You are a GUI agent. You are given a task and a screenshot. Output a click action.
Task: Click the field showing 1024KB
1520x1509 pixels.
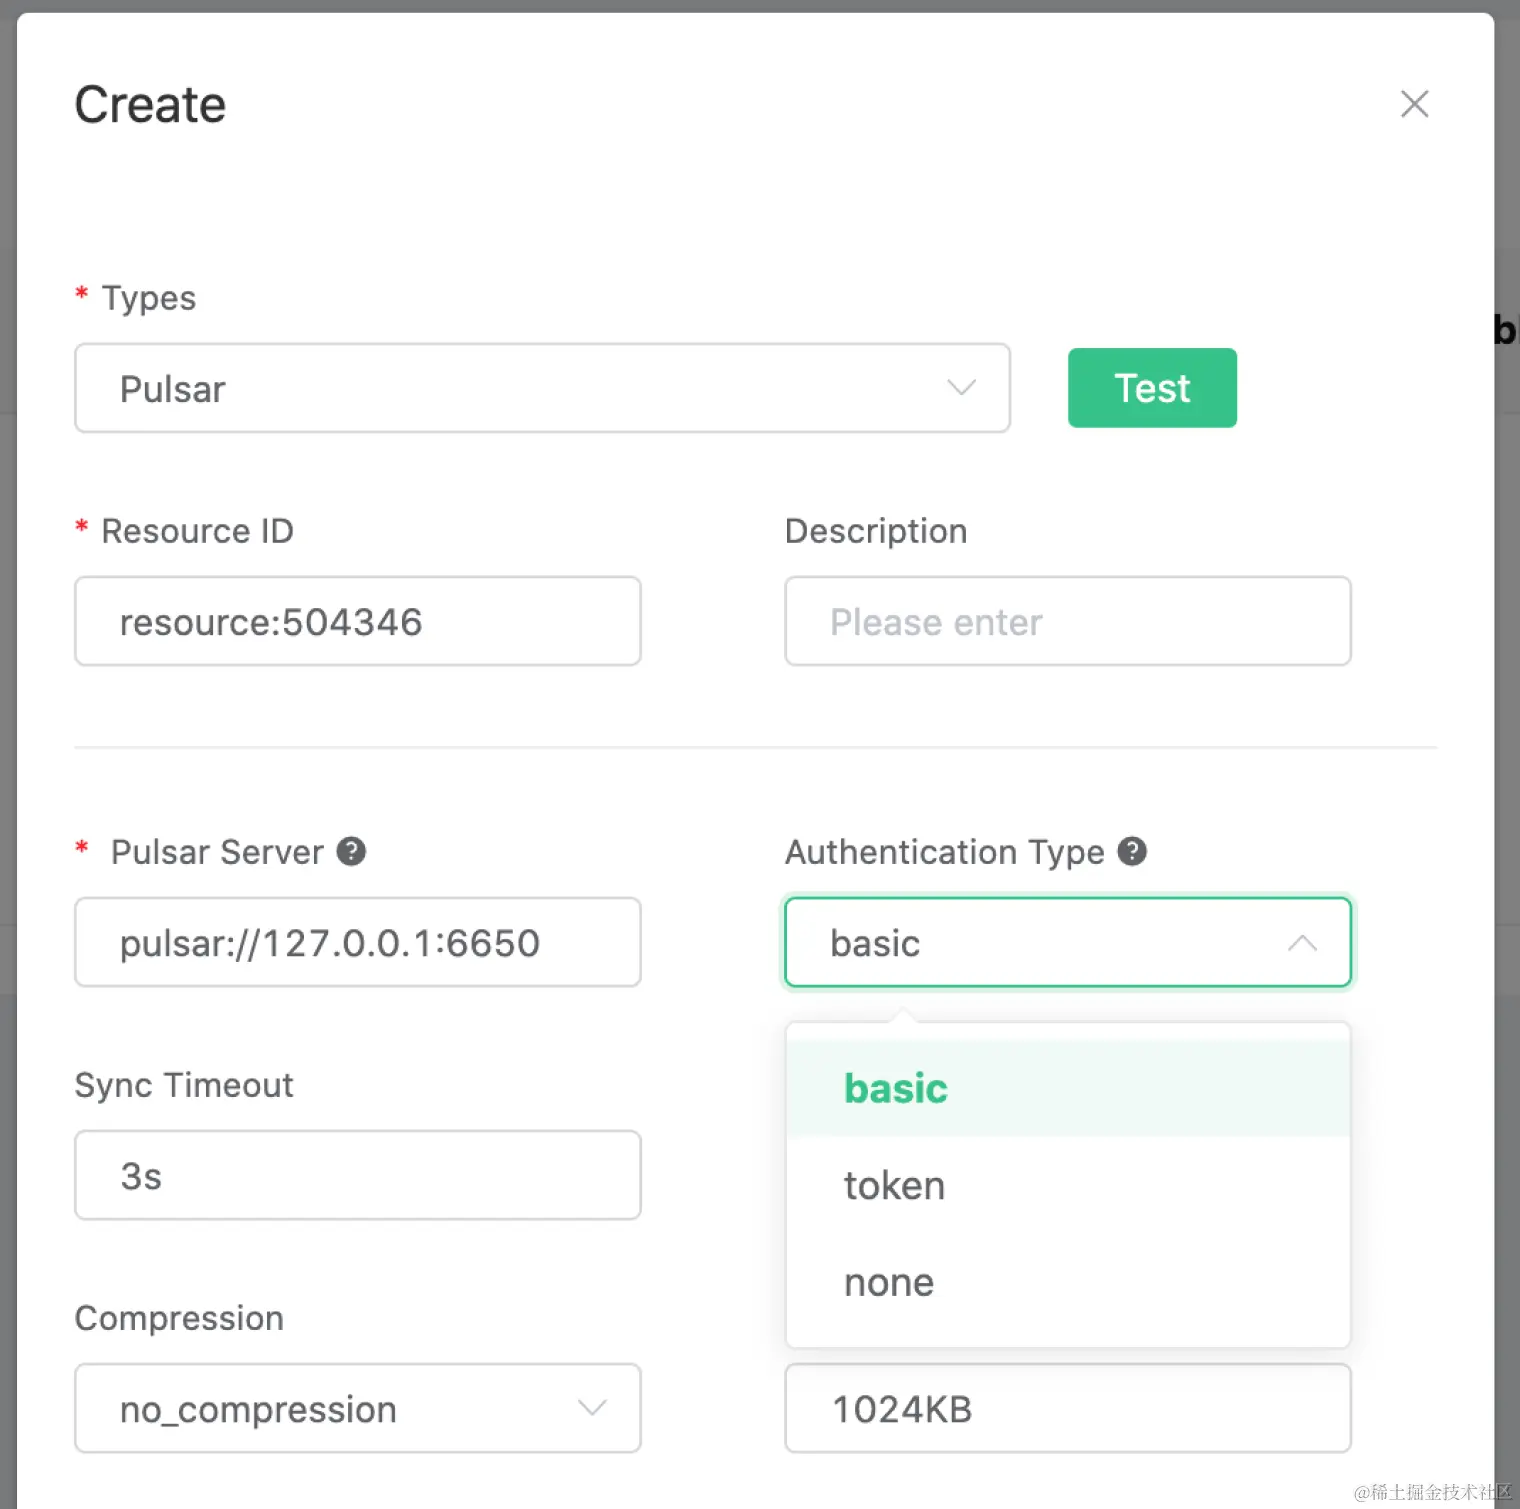(1068, 1408)
